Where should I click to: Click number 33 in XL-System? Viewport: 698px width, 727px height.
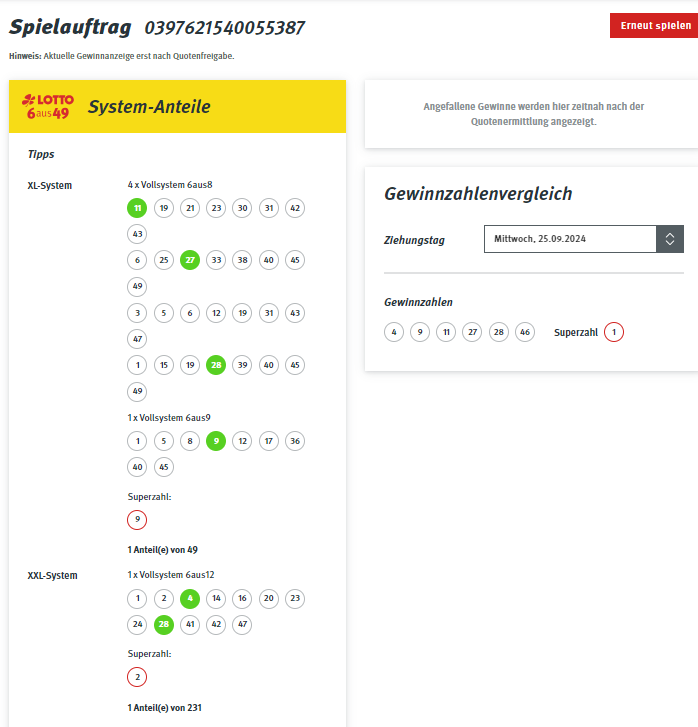pyautogui.click(x=216, y=260)
